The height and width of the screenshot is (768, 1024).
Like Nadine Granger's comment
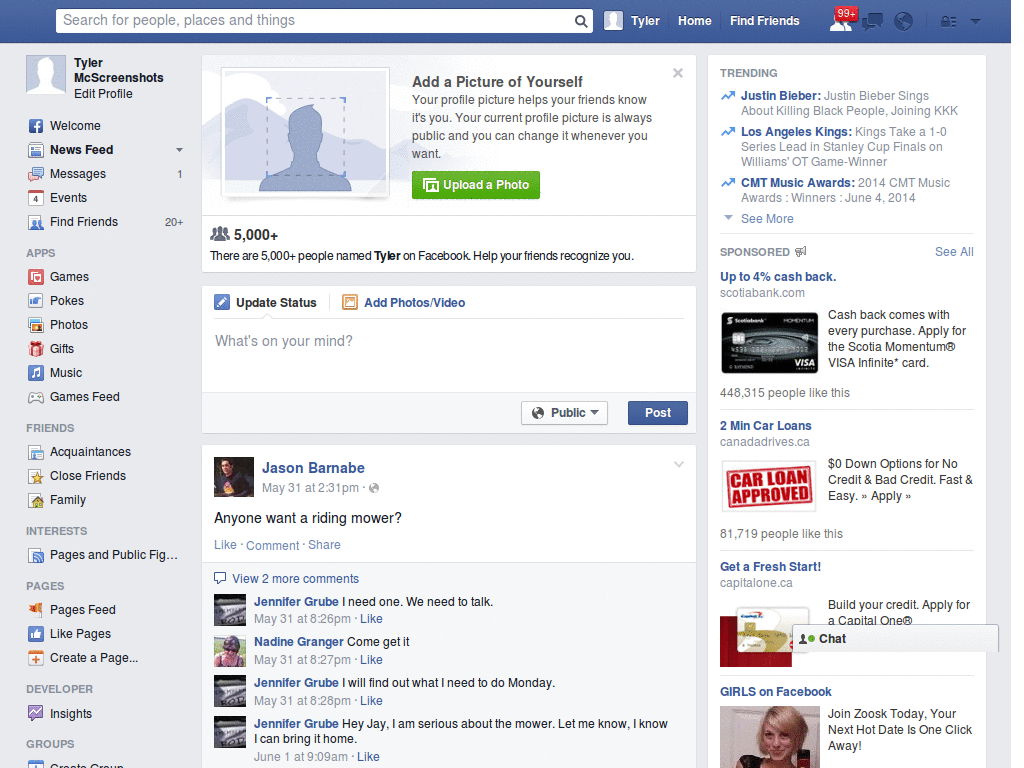371,660
